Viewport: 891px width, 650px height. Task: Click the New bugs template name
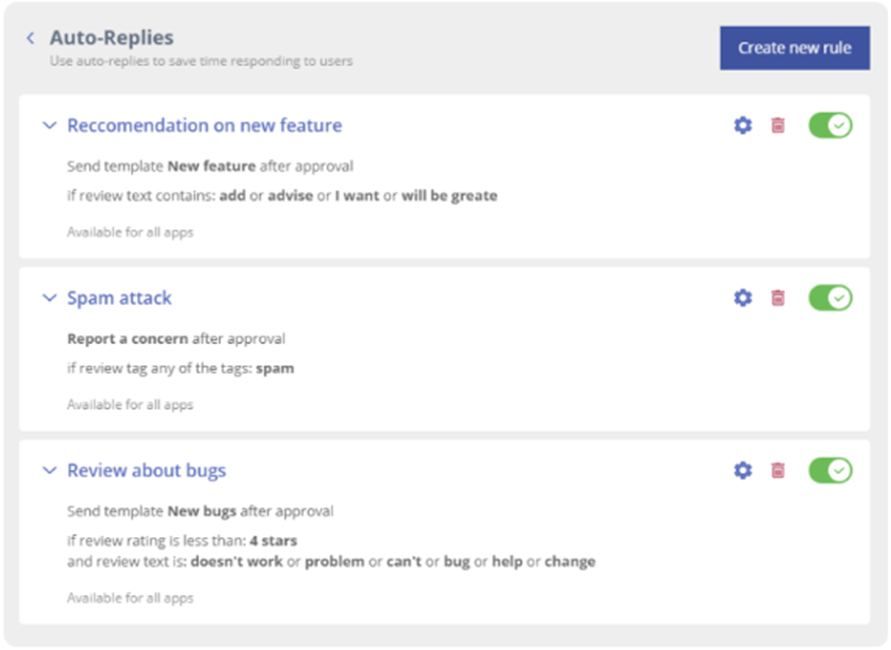point(202,511)
